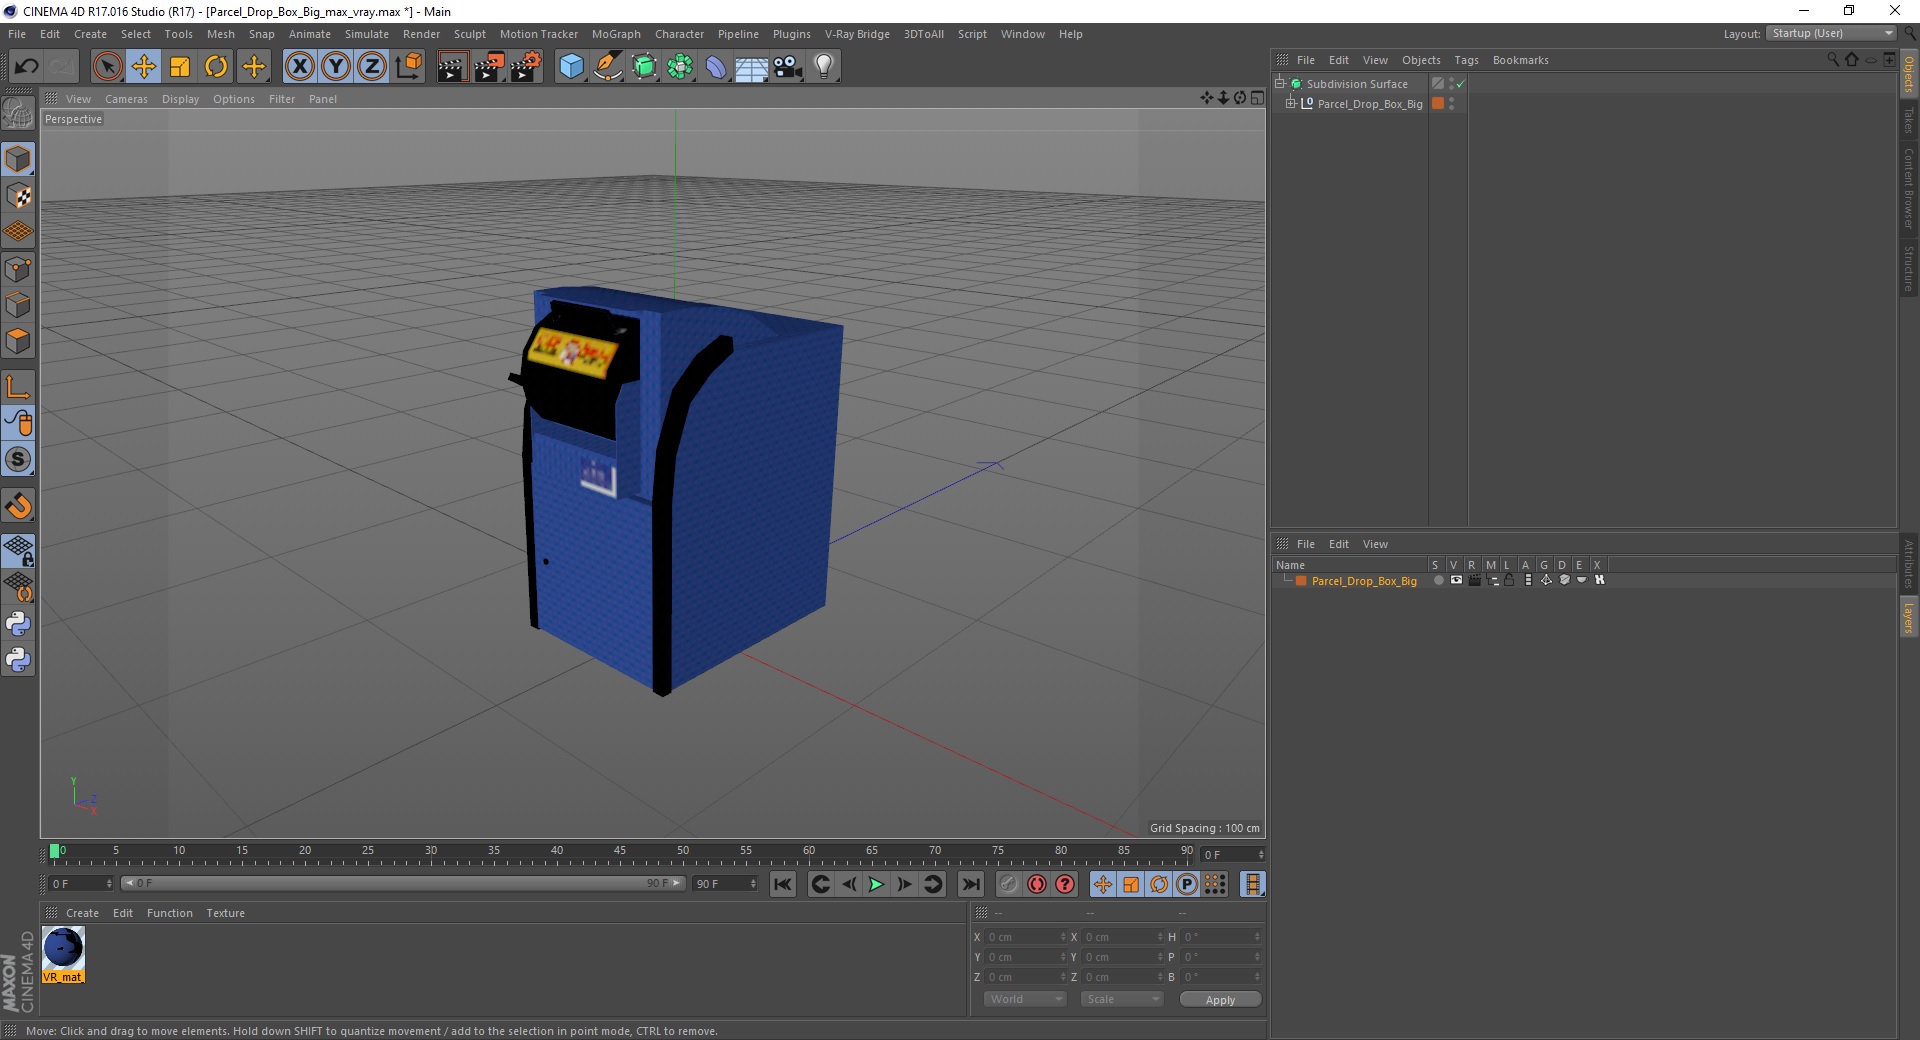Click the X position input field
This screenshot has height=1040, width=1920.
pyautogui.click(x=1025, y=937)
